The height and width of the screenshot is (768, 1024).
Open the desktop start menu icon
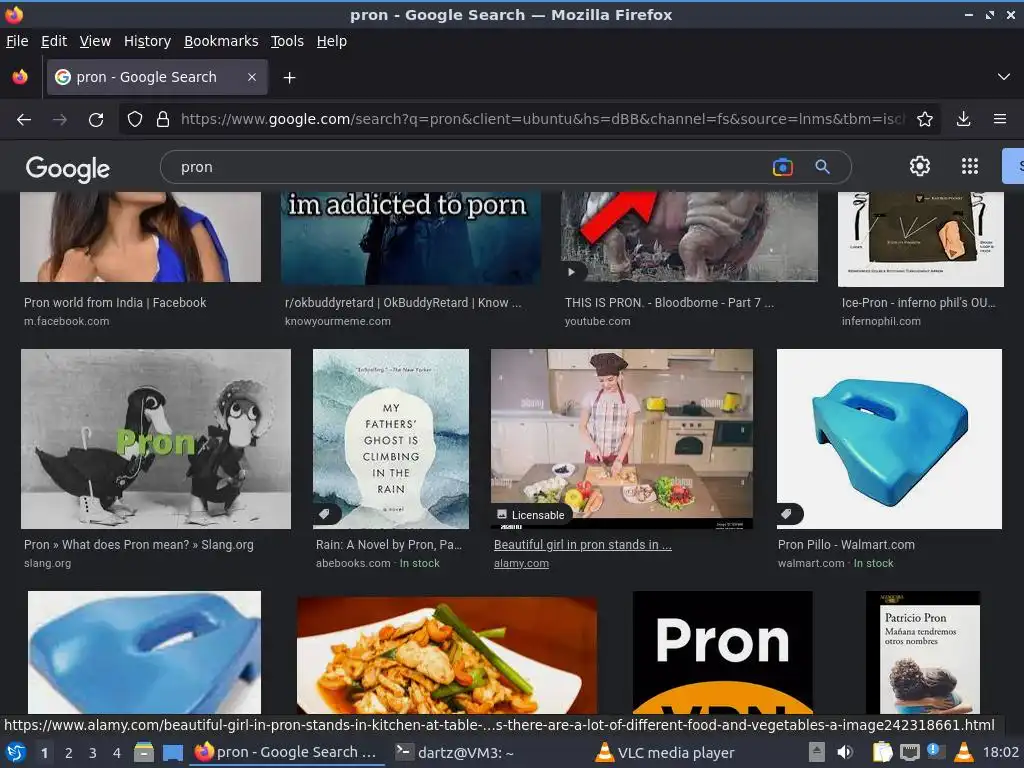pos(16,752)
